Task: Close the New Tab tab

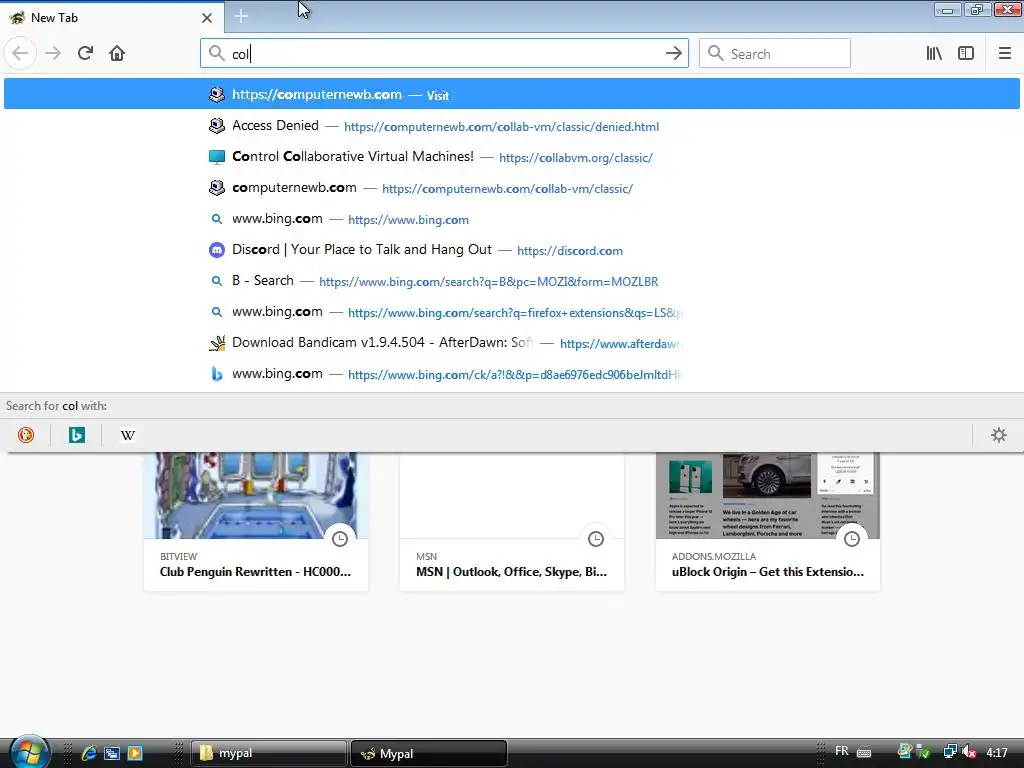Action: pyautogui.click(x=207, y=18)
